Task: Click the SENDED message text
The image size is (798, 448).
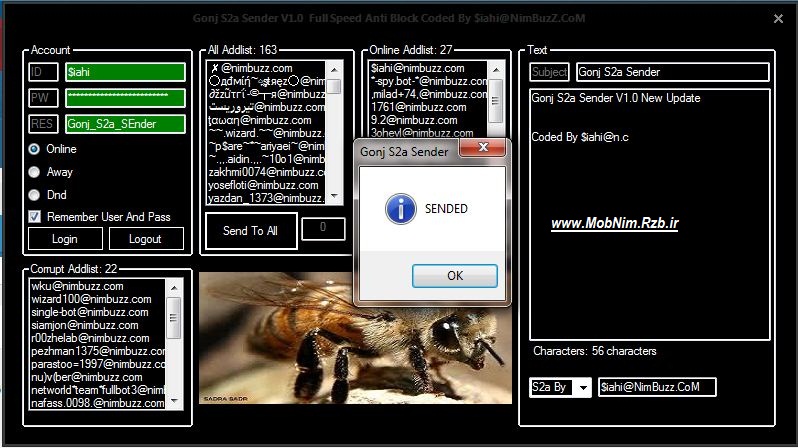Action: click(x=446, y=209)
